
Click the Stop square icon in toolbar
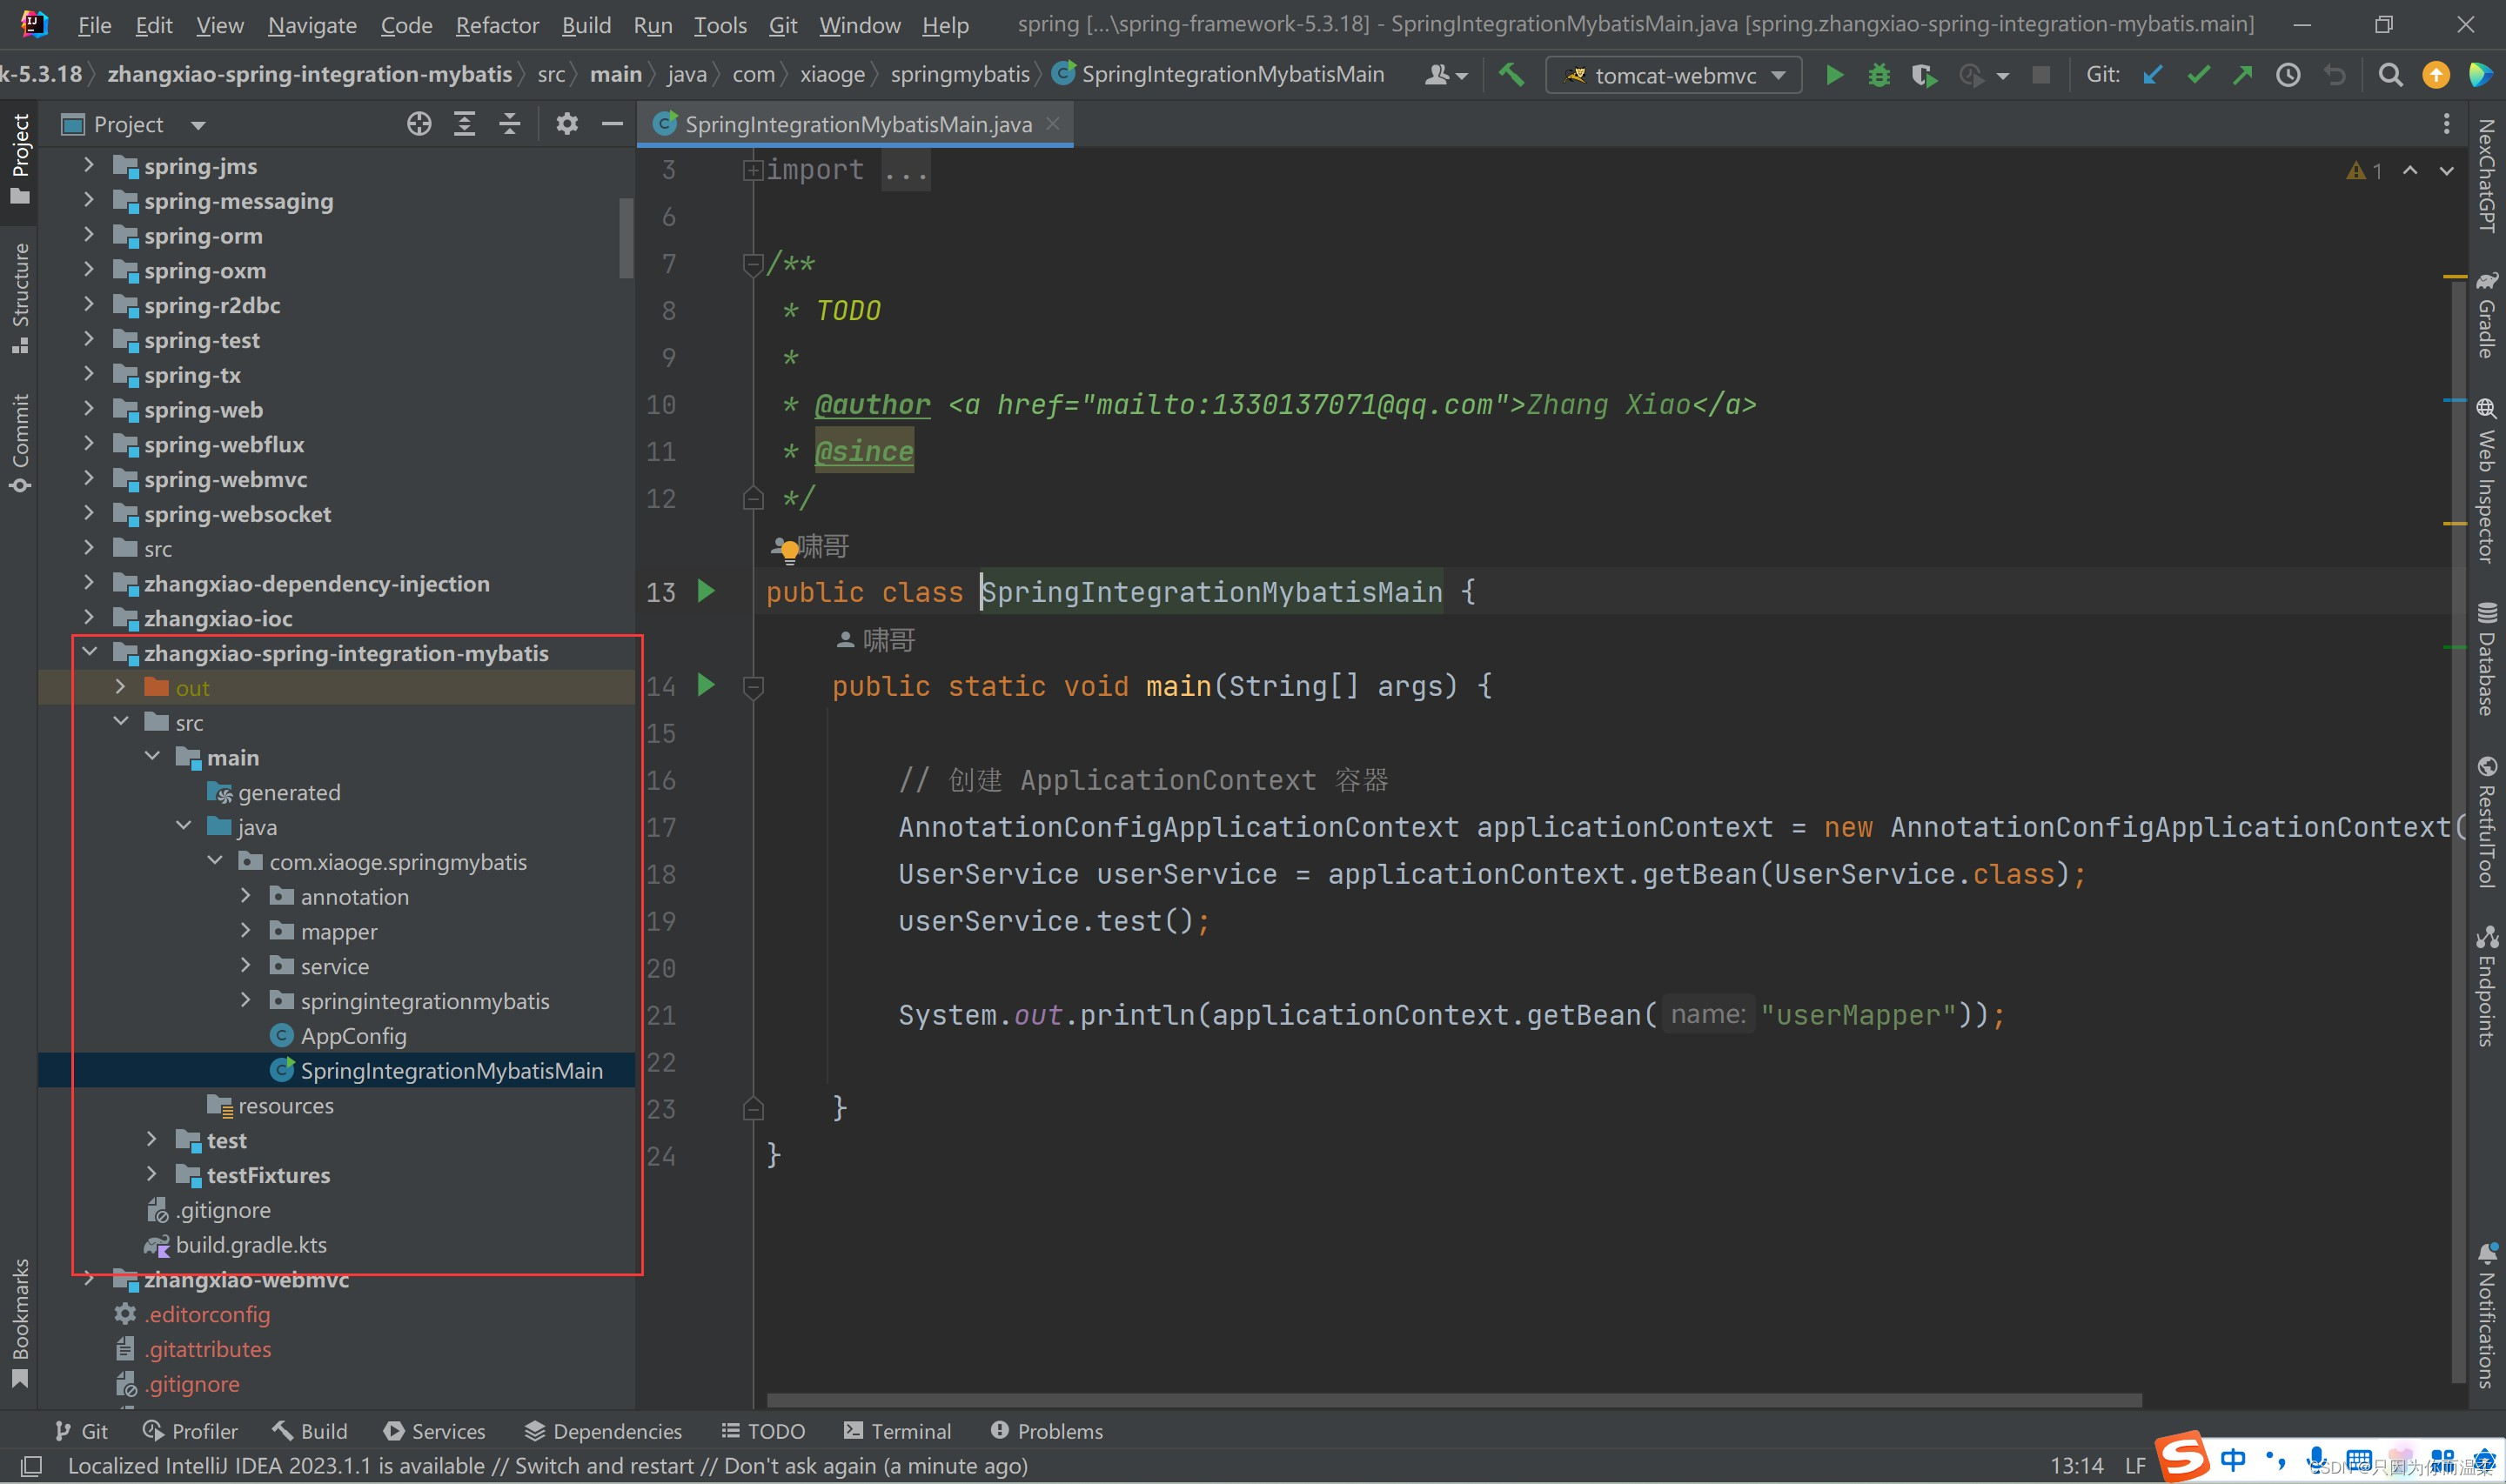(x=2041, y=75)
